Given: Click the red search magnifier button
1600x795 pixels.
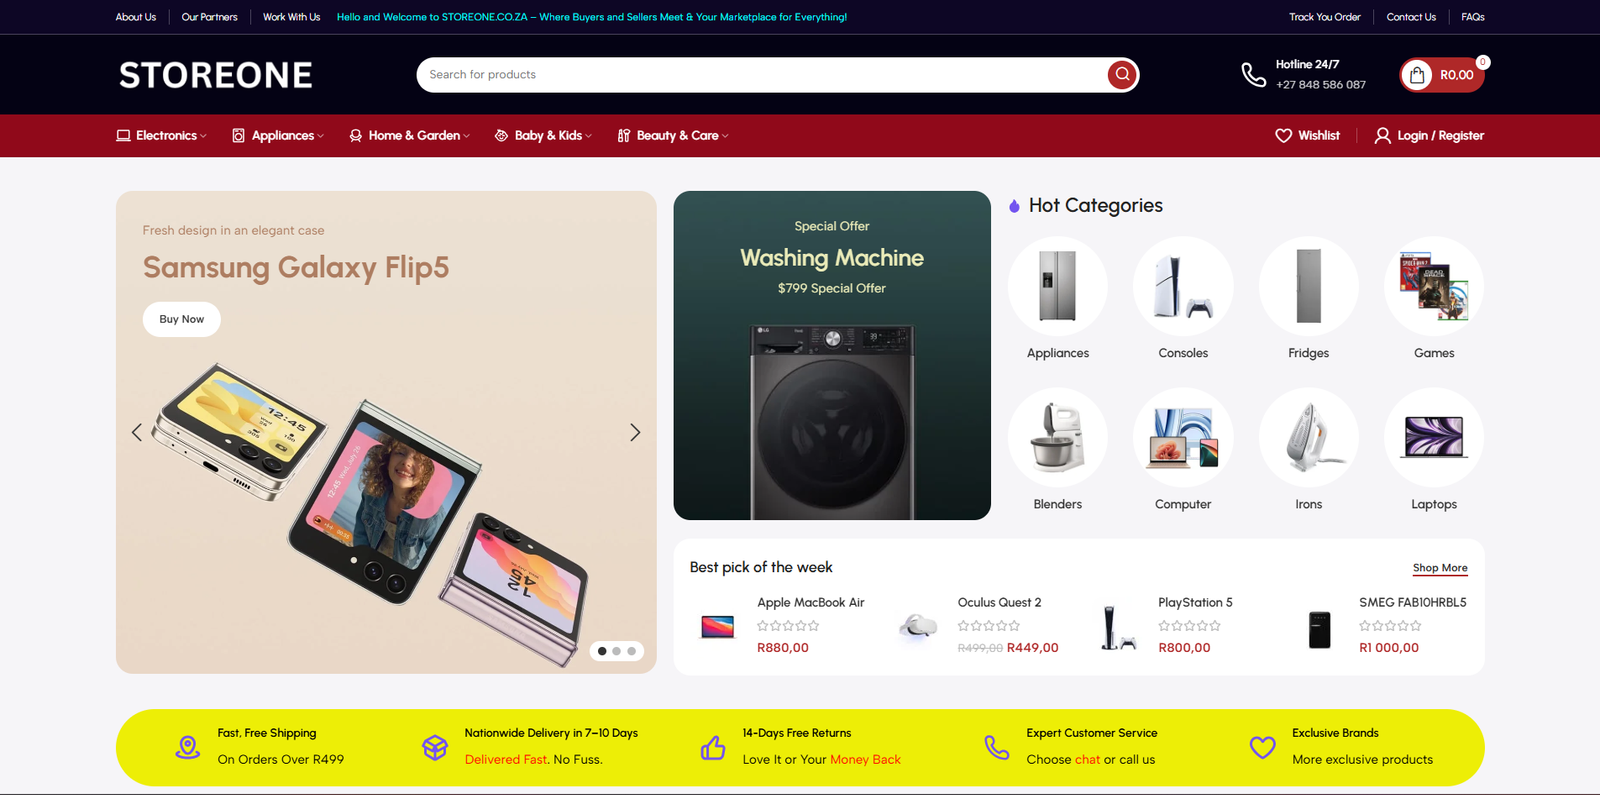Looking at the screenshot, I should 1122,74.
